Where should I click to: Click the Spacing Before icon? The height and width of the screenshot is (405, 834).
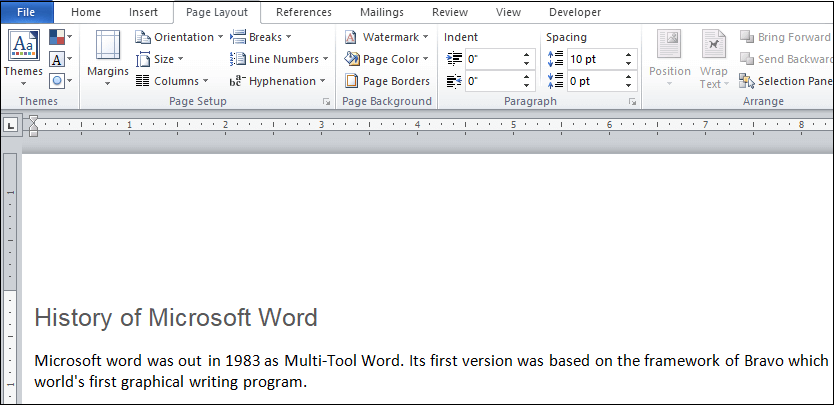pyautogui.click(x=555, y=59)
